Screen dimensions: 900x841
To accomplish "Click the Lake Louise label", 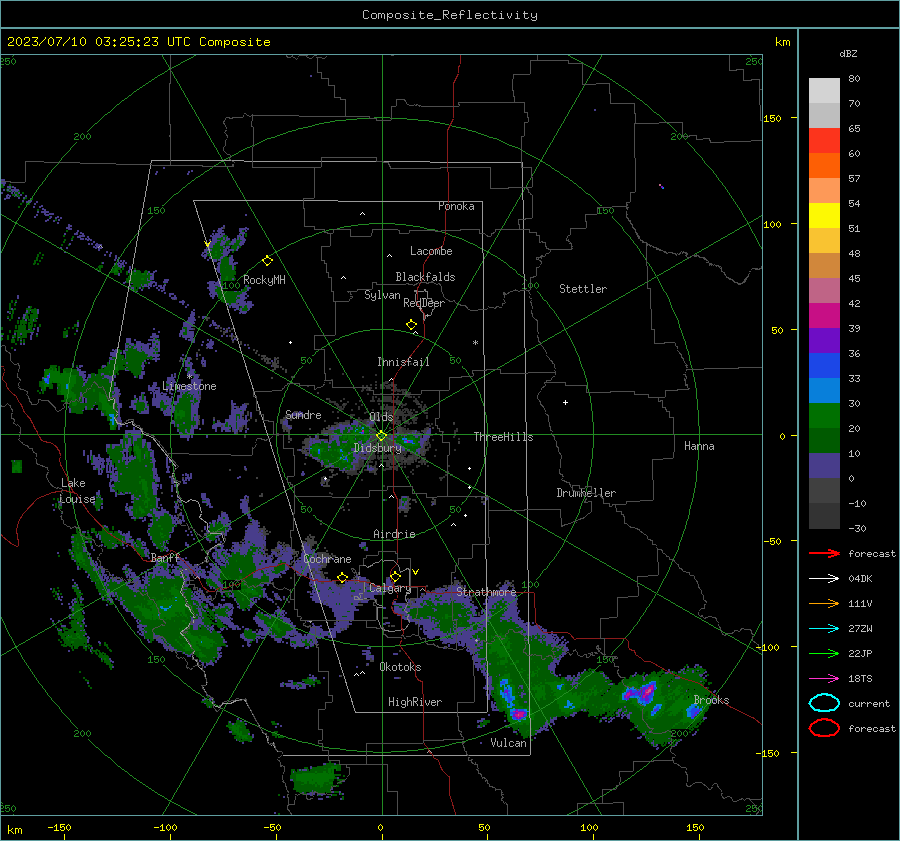I will [x=77, y=491].
